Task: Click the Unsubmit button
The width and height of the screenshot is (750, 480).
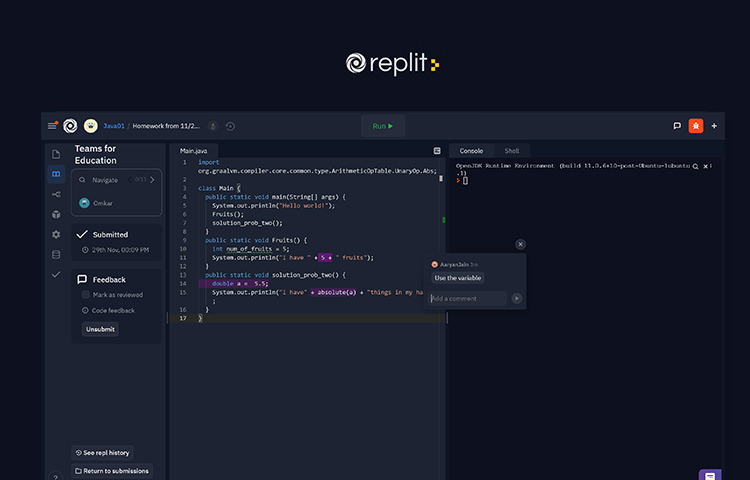Action: coord(99,329)
